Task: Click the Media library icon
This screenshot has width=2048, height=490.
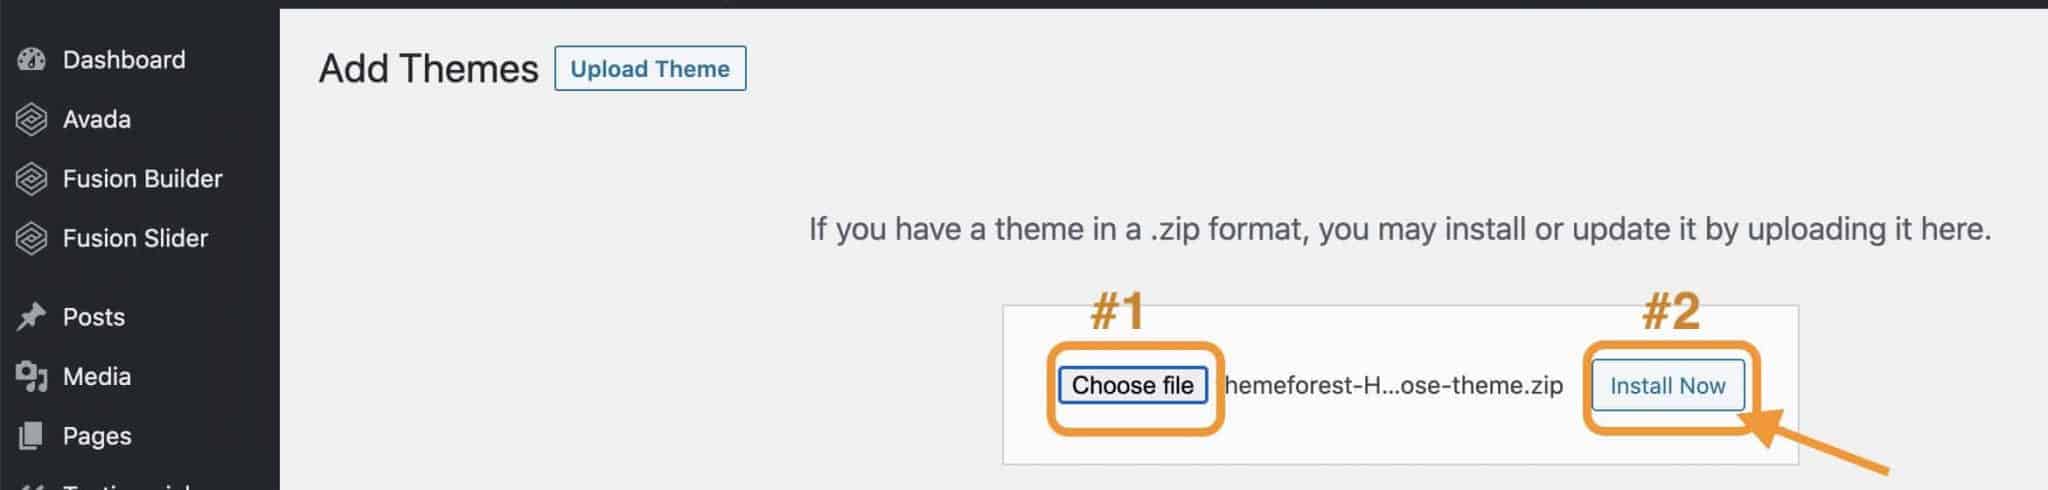Action: coord(31,377)
